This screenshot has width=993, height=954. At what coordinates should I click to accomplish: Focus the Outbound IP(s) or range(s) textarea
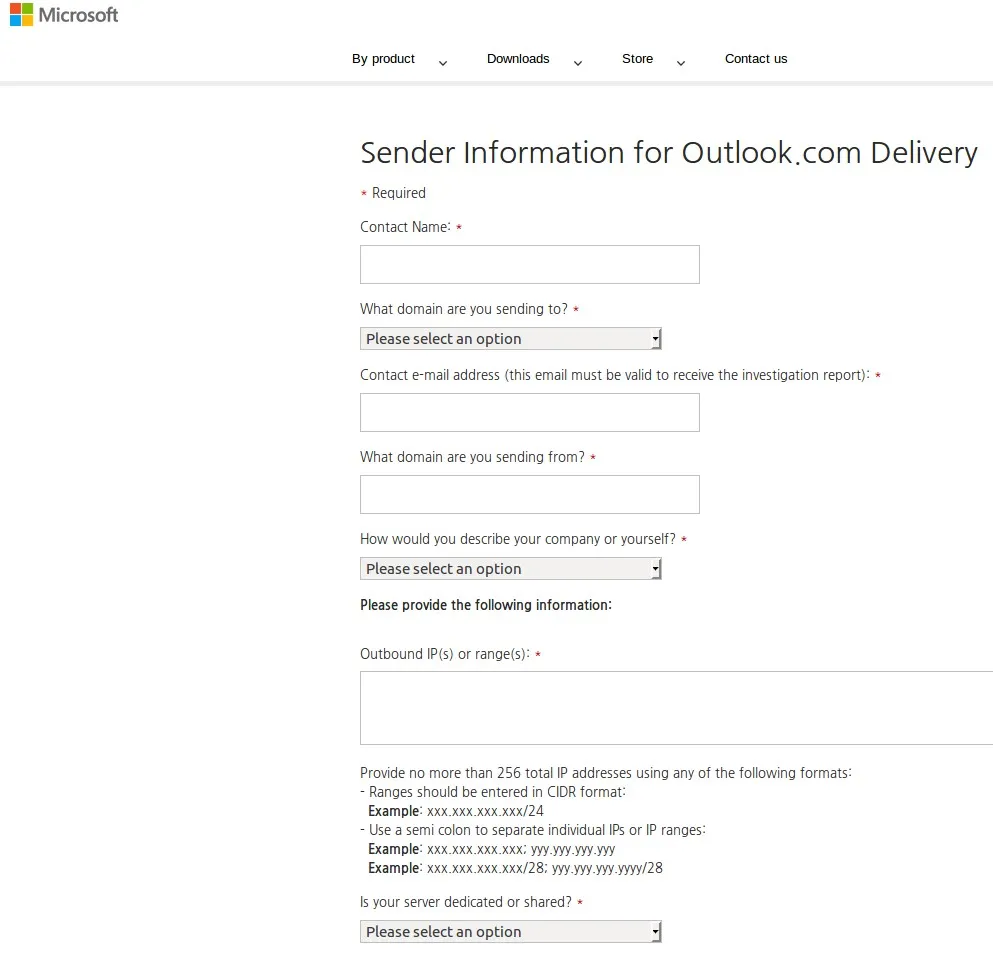tap(676, 708)
